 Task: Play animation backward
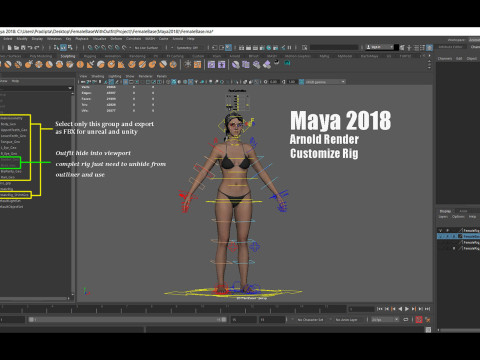click(x=400, y=309)
